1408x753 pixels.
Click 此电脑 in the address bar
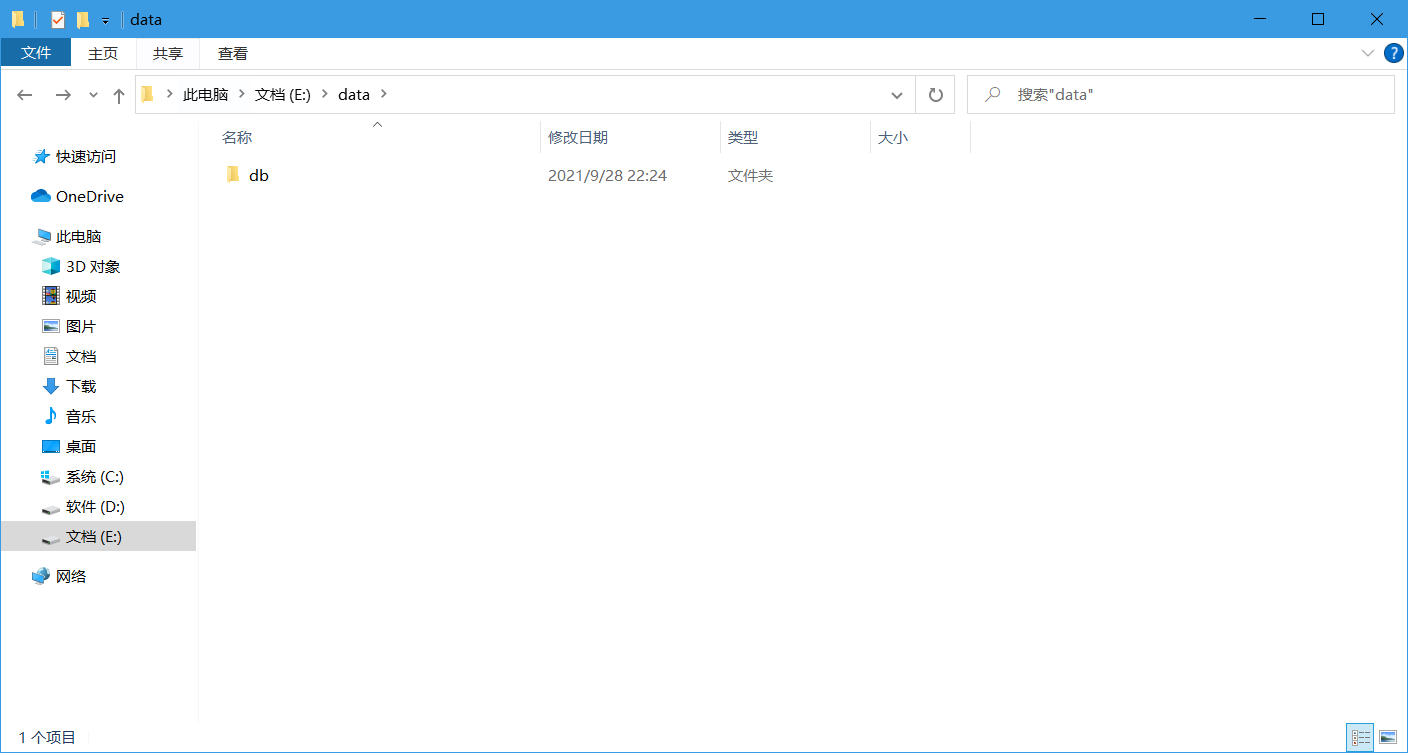[205, 95]
